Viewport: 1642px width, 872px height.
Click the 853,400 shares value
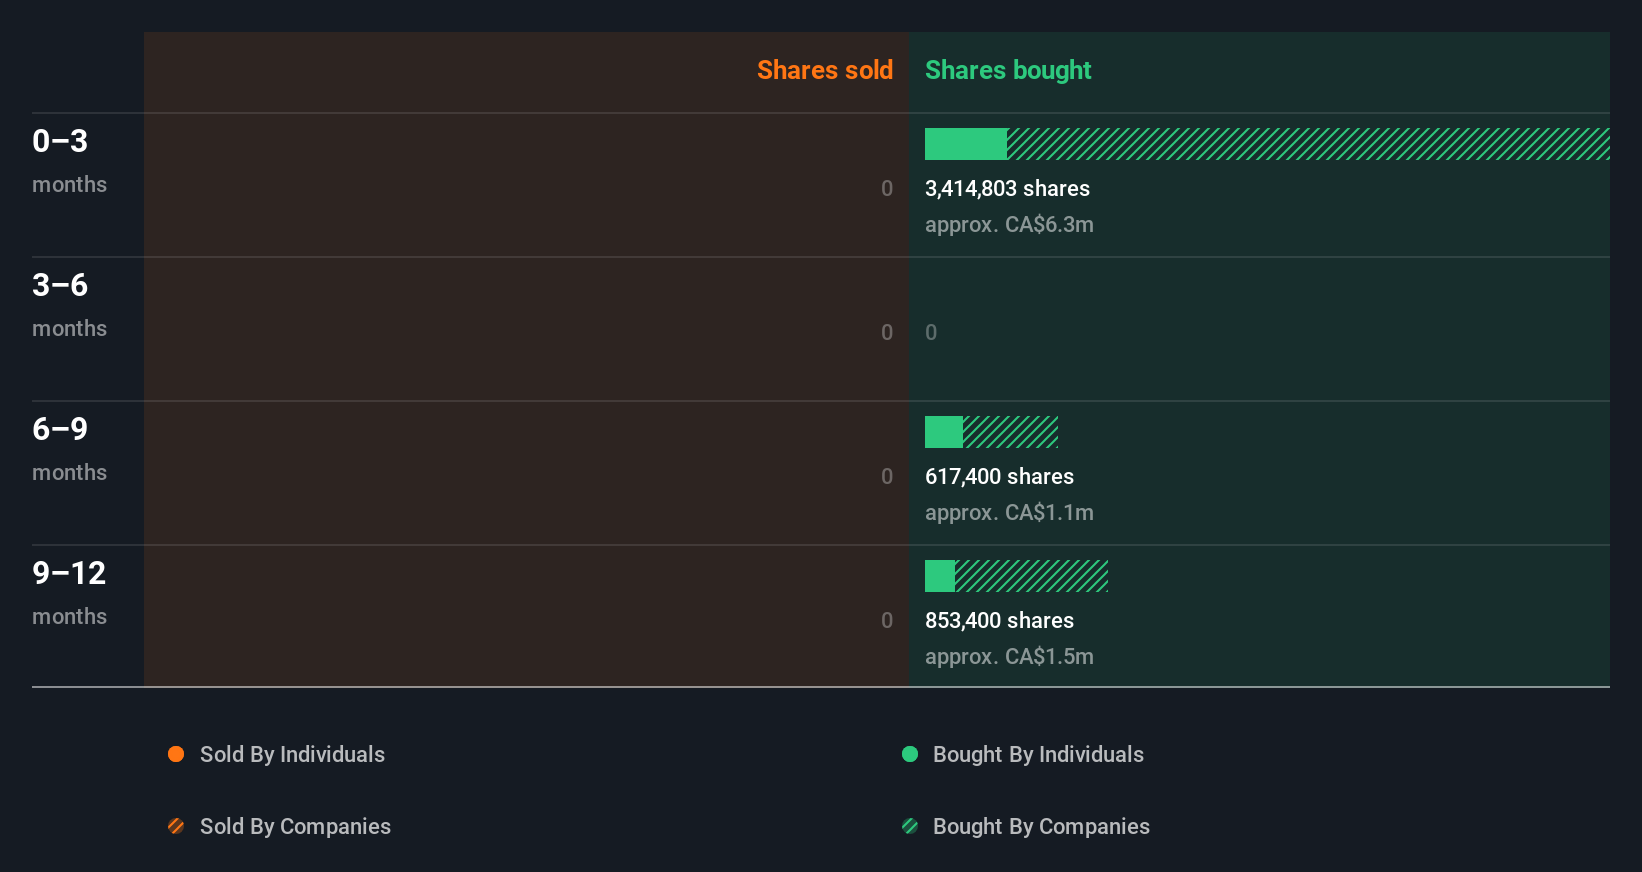[999, 620]
